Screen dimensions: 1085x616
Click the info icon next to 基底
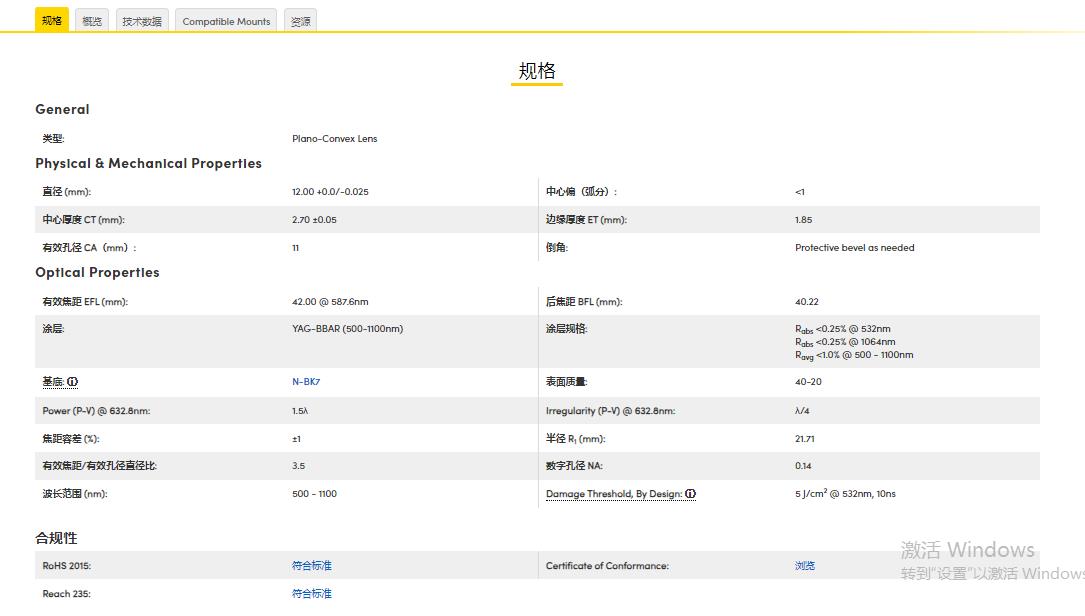click(73, 382)
